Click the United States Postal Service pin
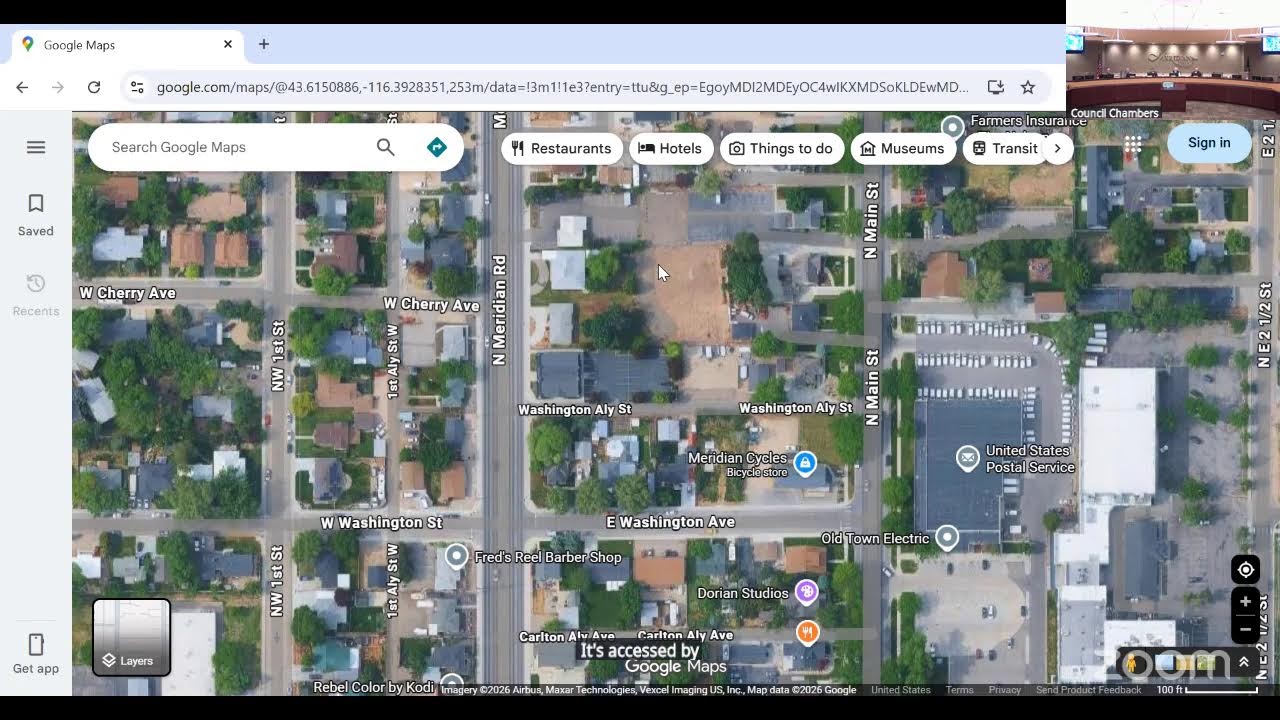The image size is (1280, 720). pos(967,458)
